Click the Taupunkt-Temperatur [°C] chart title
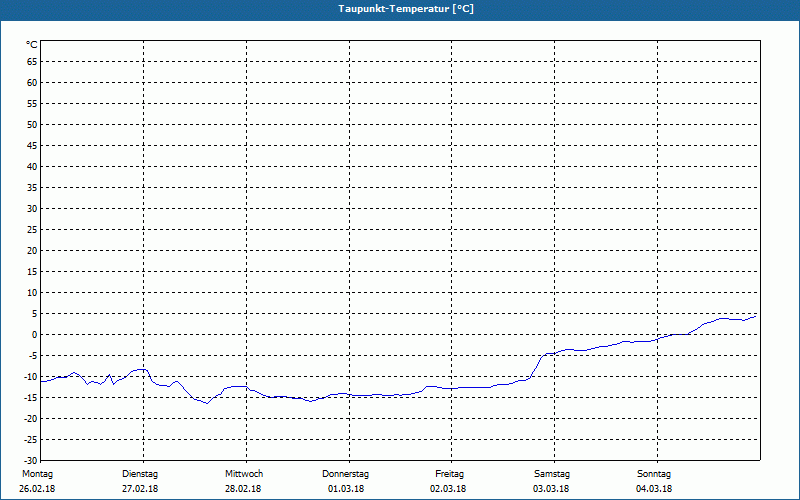 [x=406, y=9]
